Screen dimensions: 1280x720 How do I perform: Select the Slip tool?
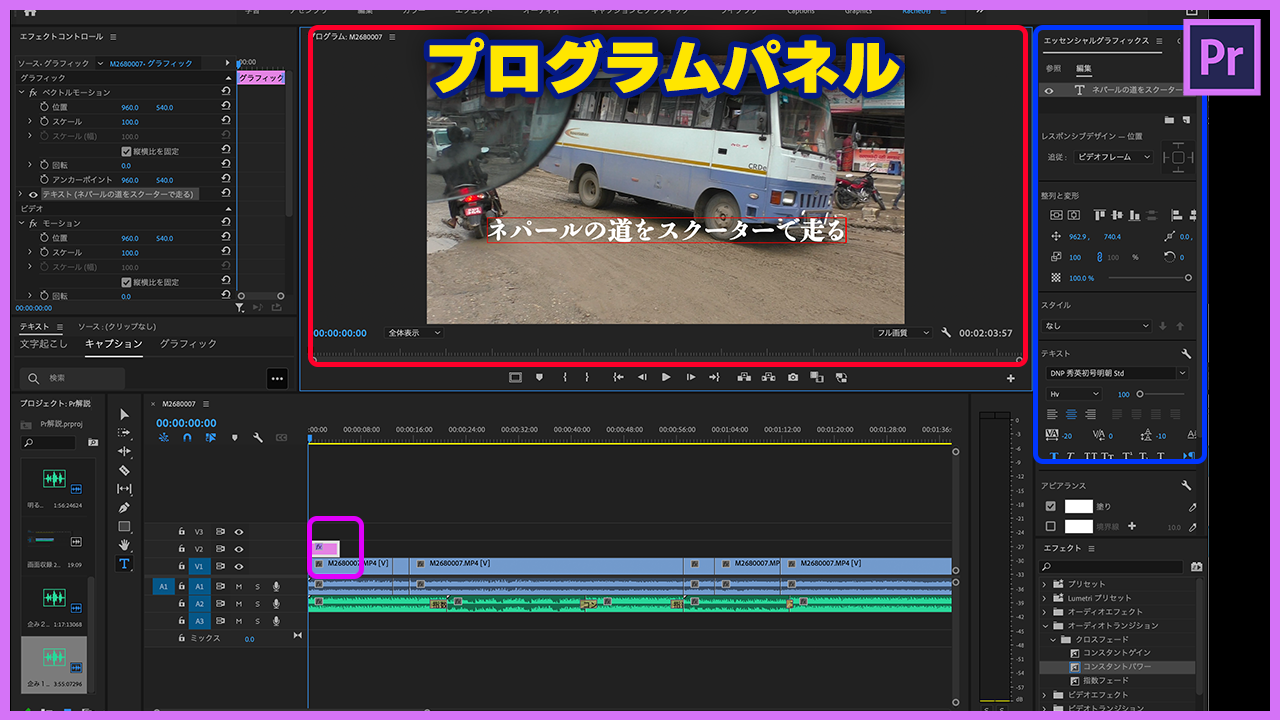124,489
